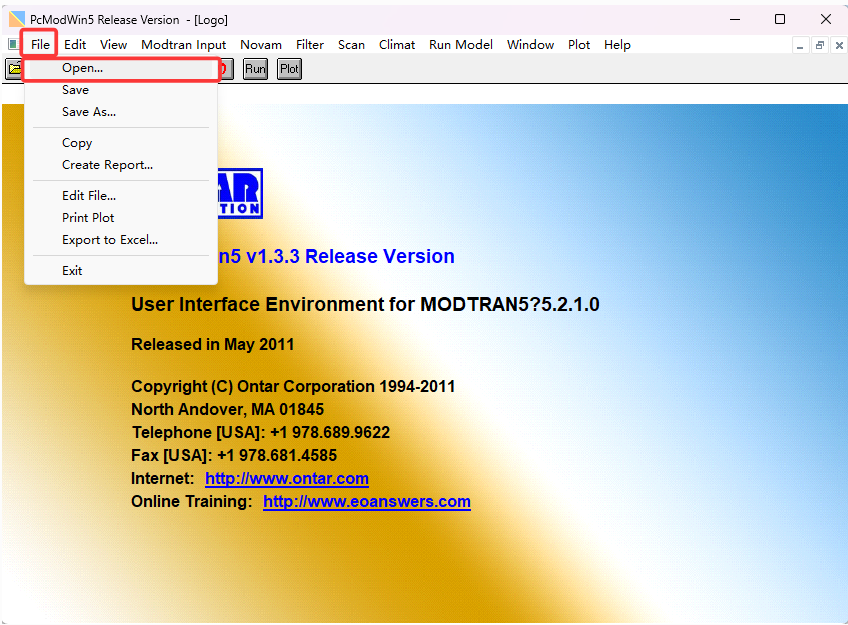Close the Logo child window

(x=839, y=45)
